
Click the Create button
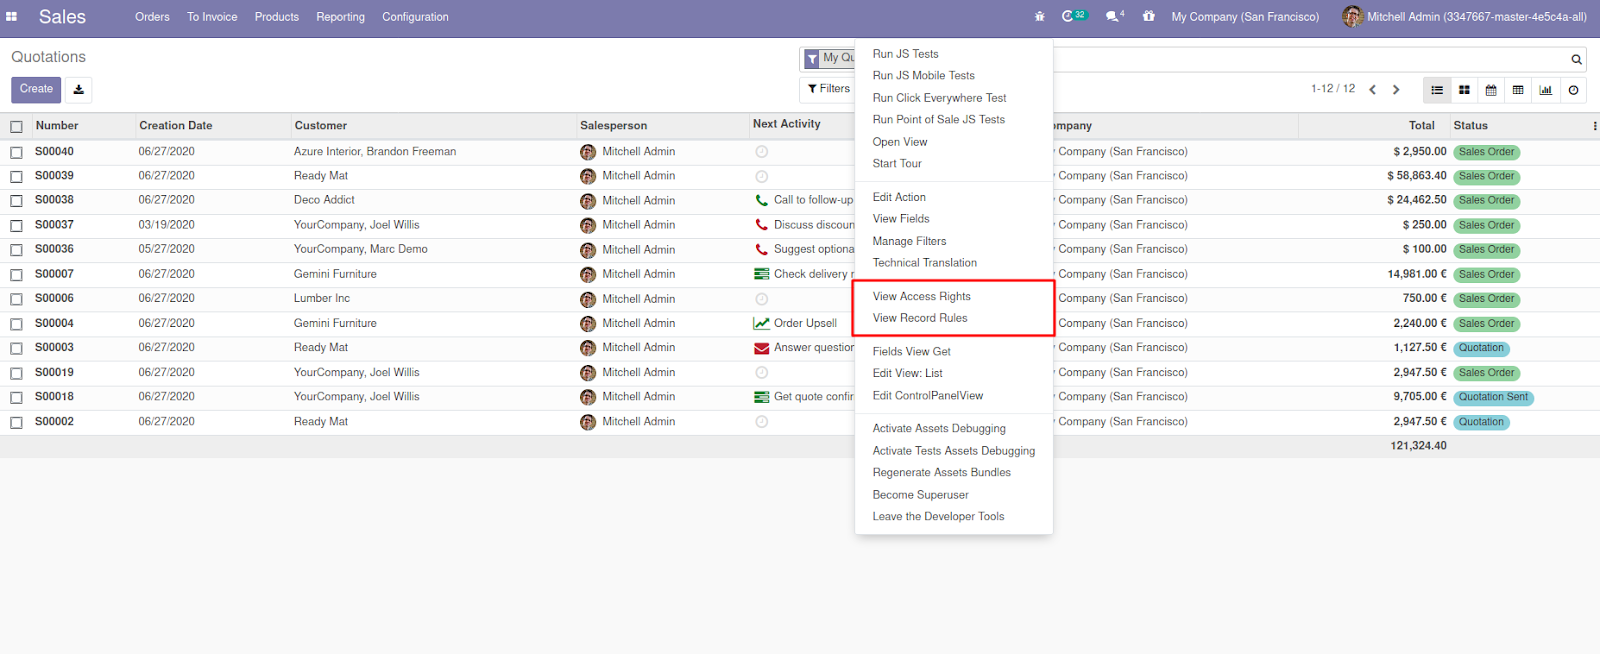pyautogui.click(x=36, y=90)
